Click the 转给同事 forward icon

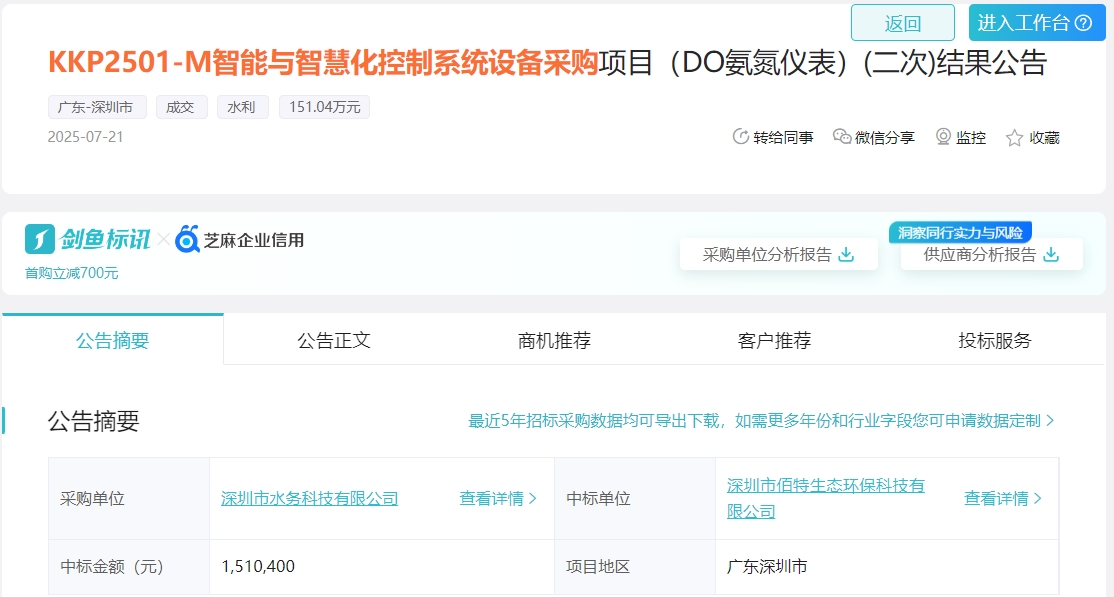tap(740, 137)
